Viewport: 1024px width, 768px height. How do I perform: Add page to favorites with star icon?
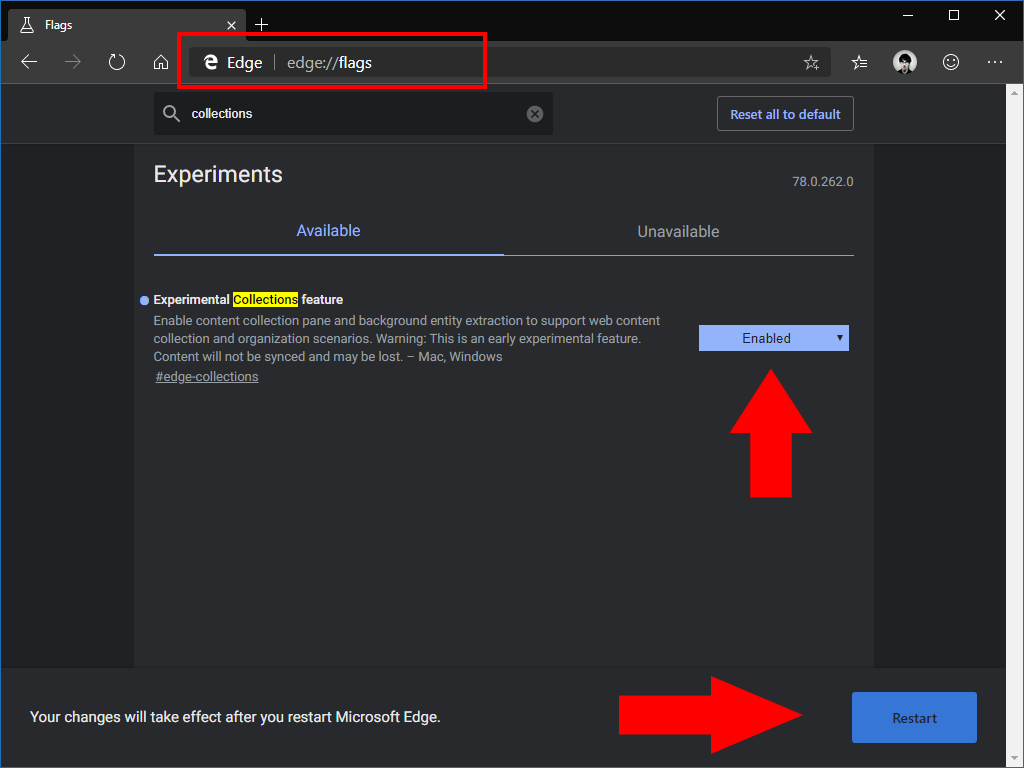click(811, 62)
